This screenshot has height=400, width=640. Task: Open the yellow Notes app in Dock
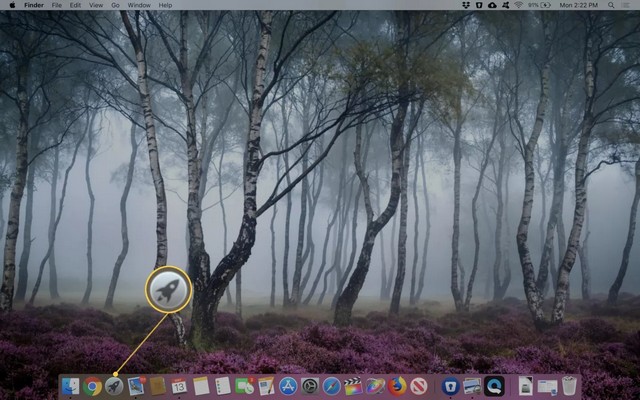[201, 386]
